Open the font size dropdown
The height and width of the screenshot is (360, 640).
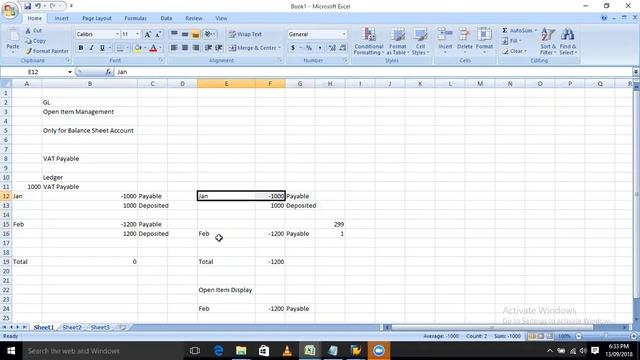(138, 34)
